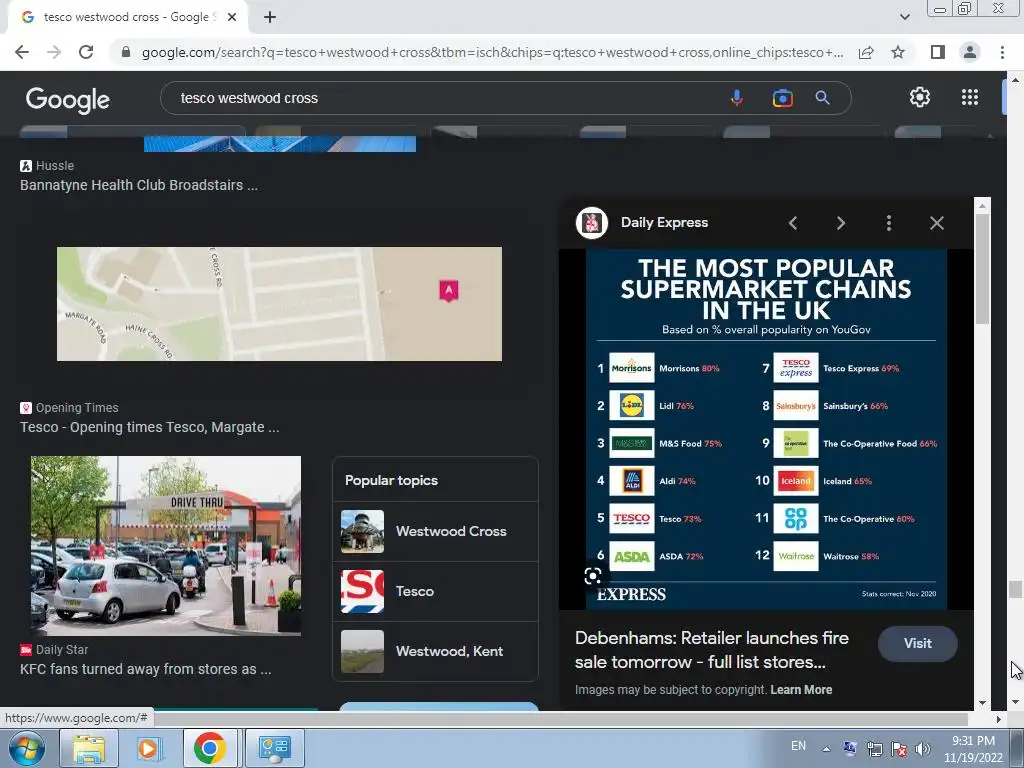Bookmark this page with the star
This screenshot has width=1024, height=768.
[x=898, y=52]
